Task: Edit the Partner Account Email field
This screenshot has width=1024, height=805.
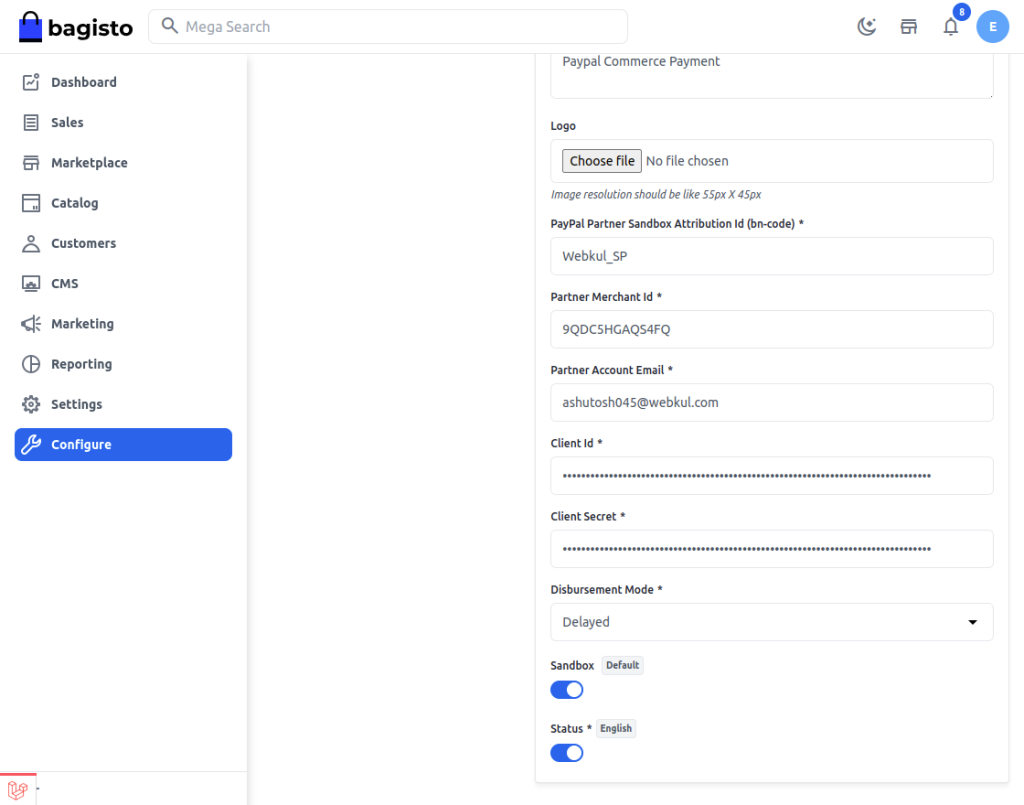Action: click(x=772, y=402)
